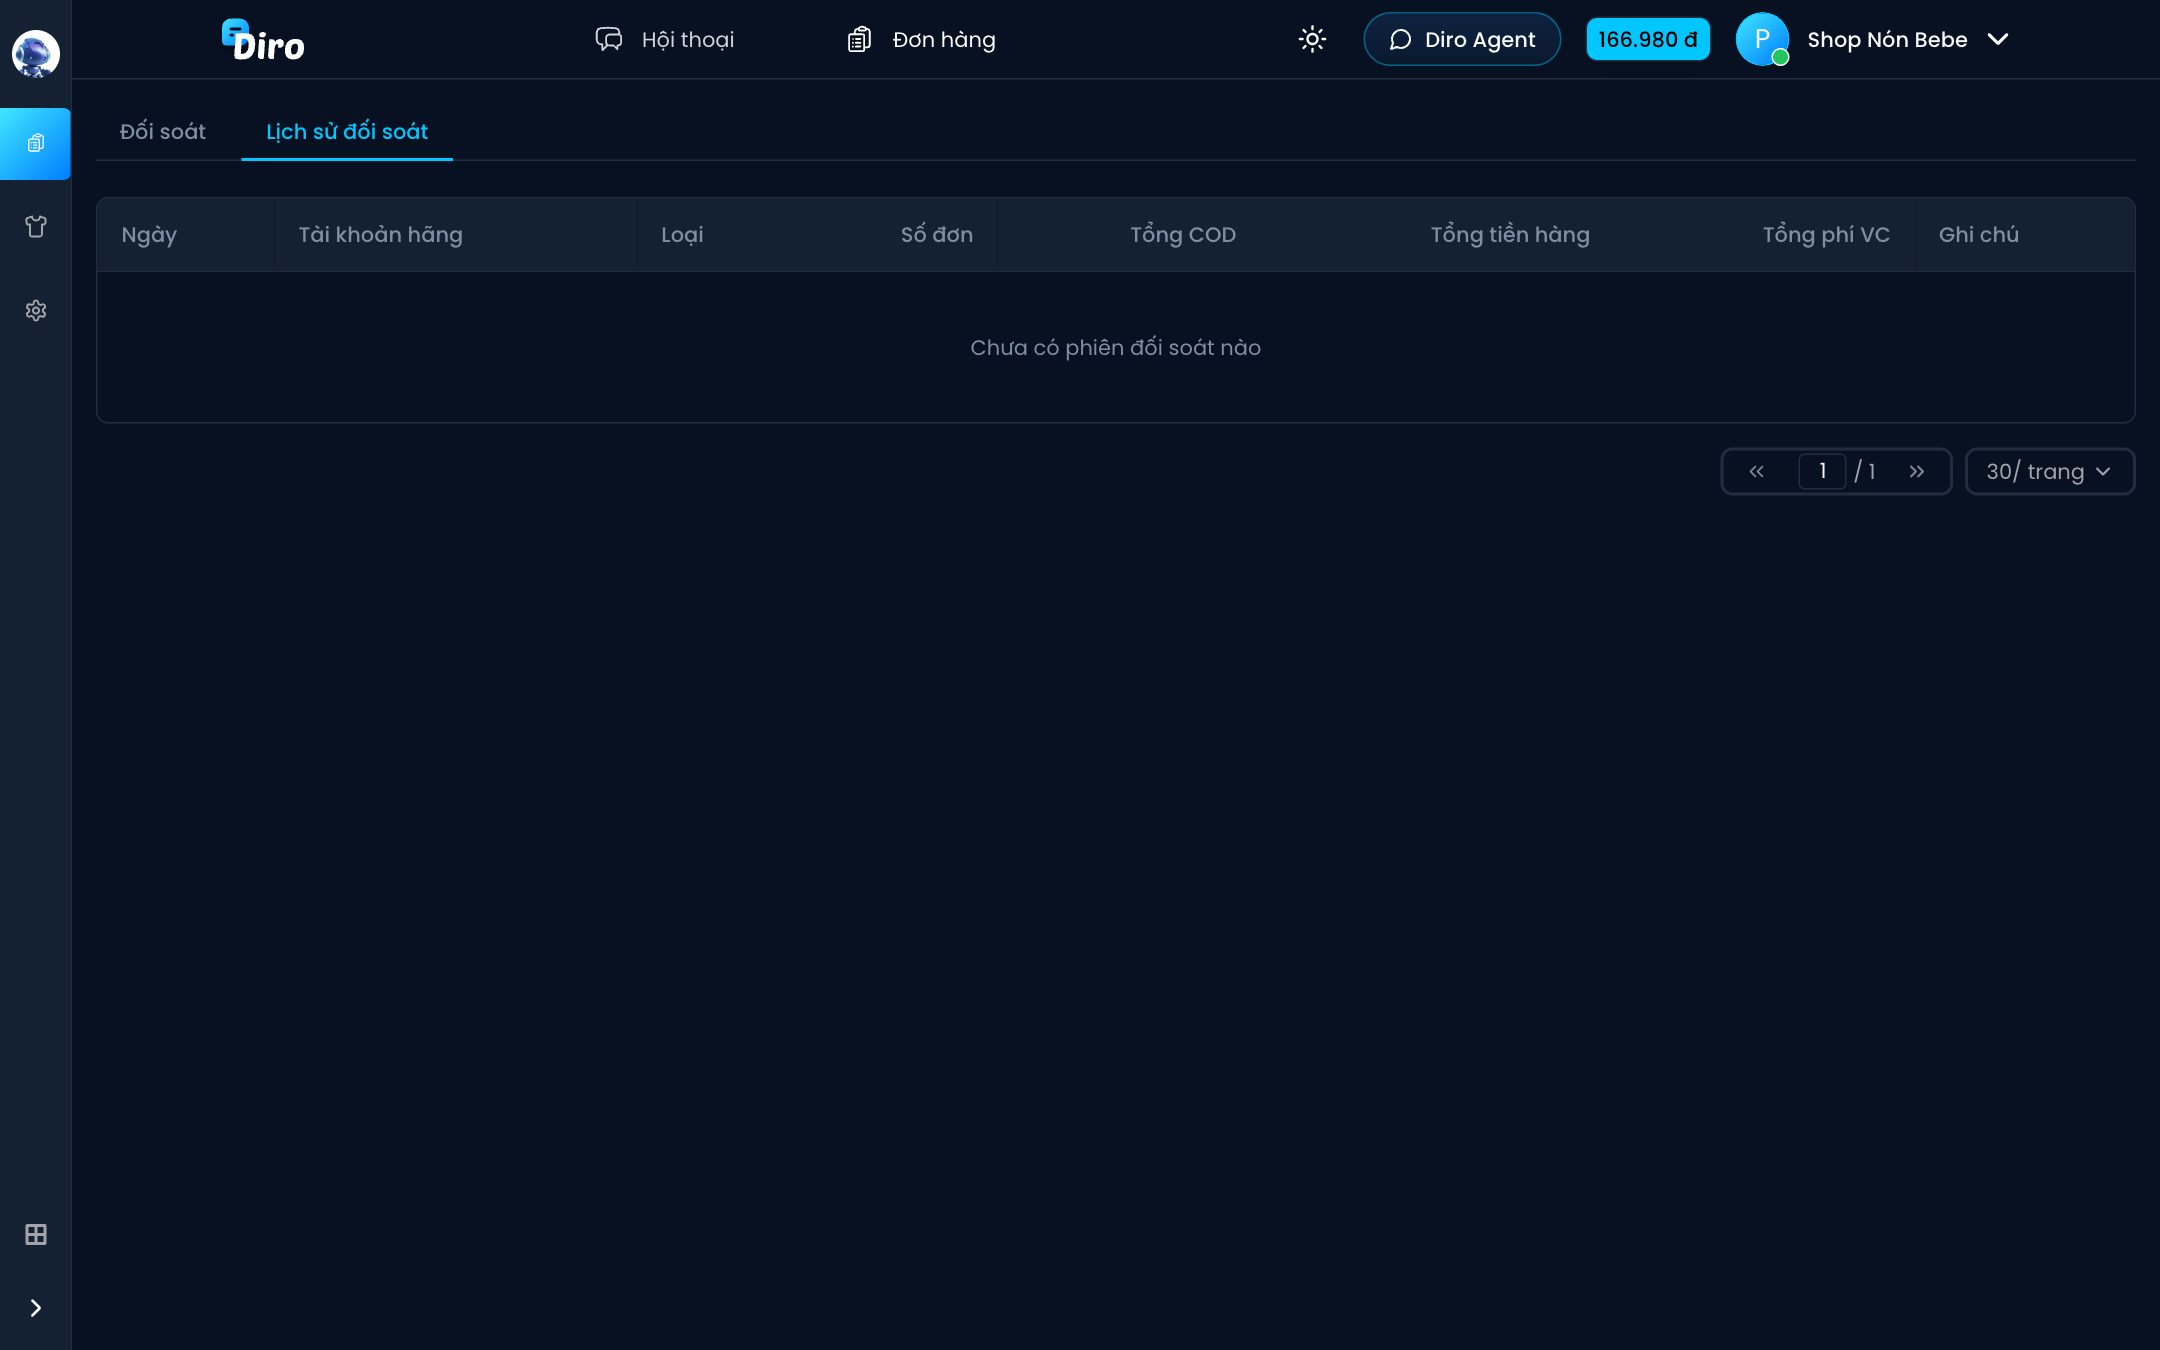Select the Lịch sử đối soát tab

coord(347,131)
